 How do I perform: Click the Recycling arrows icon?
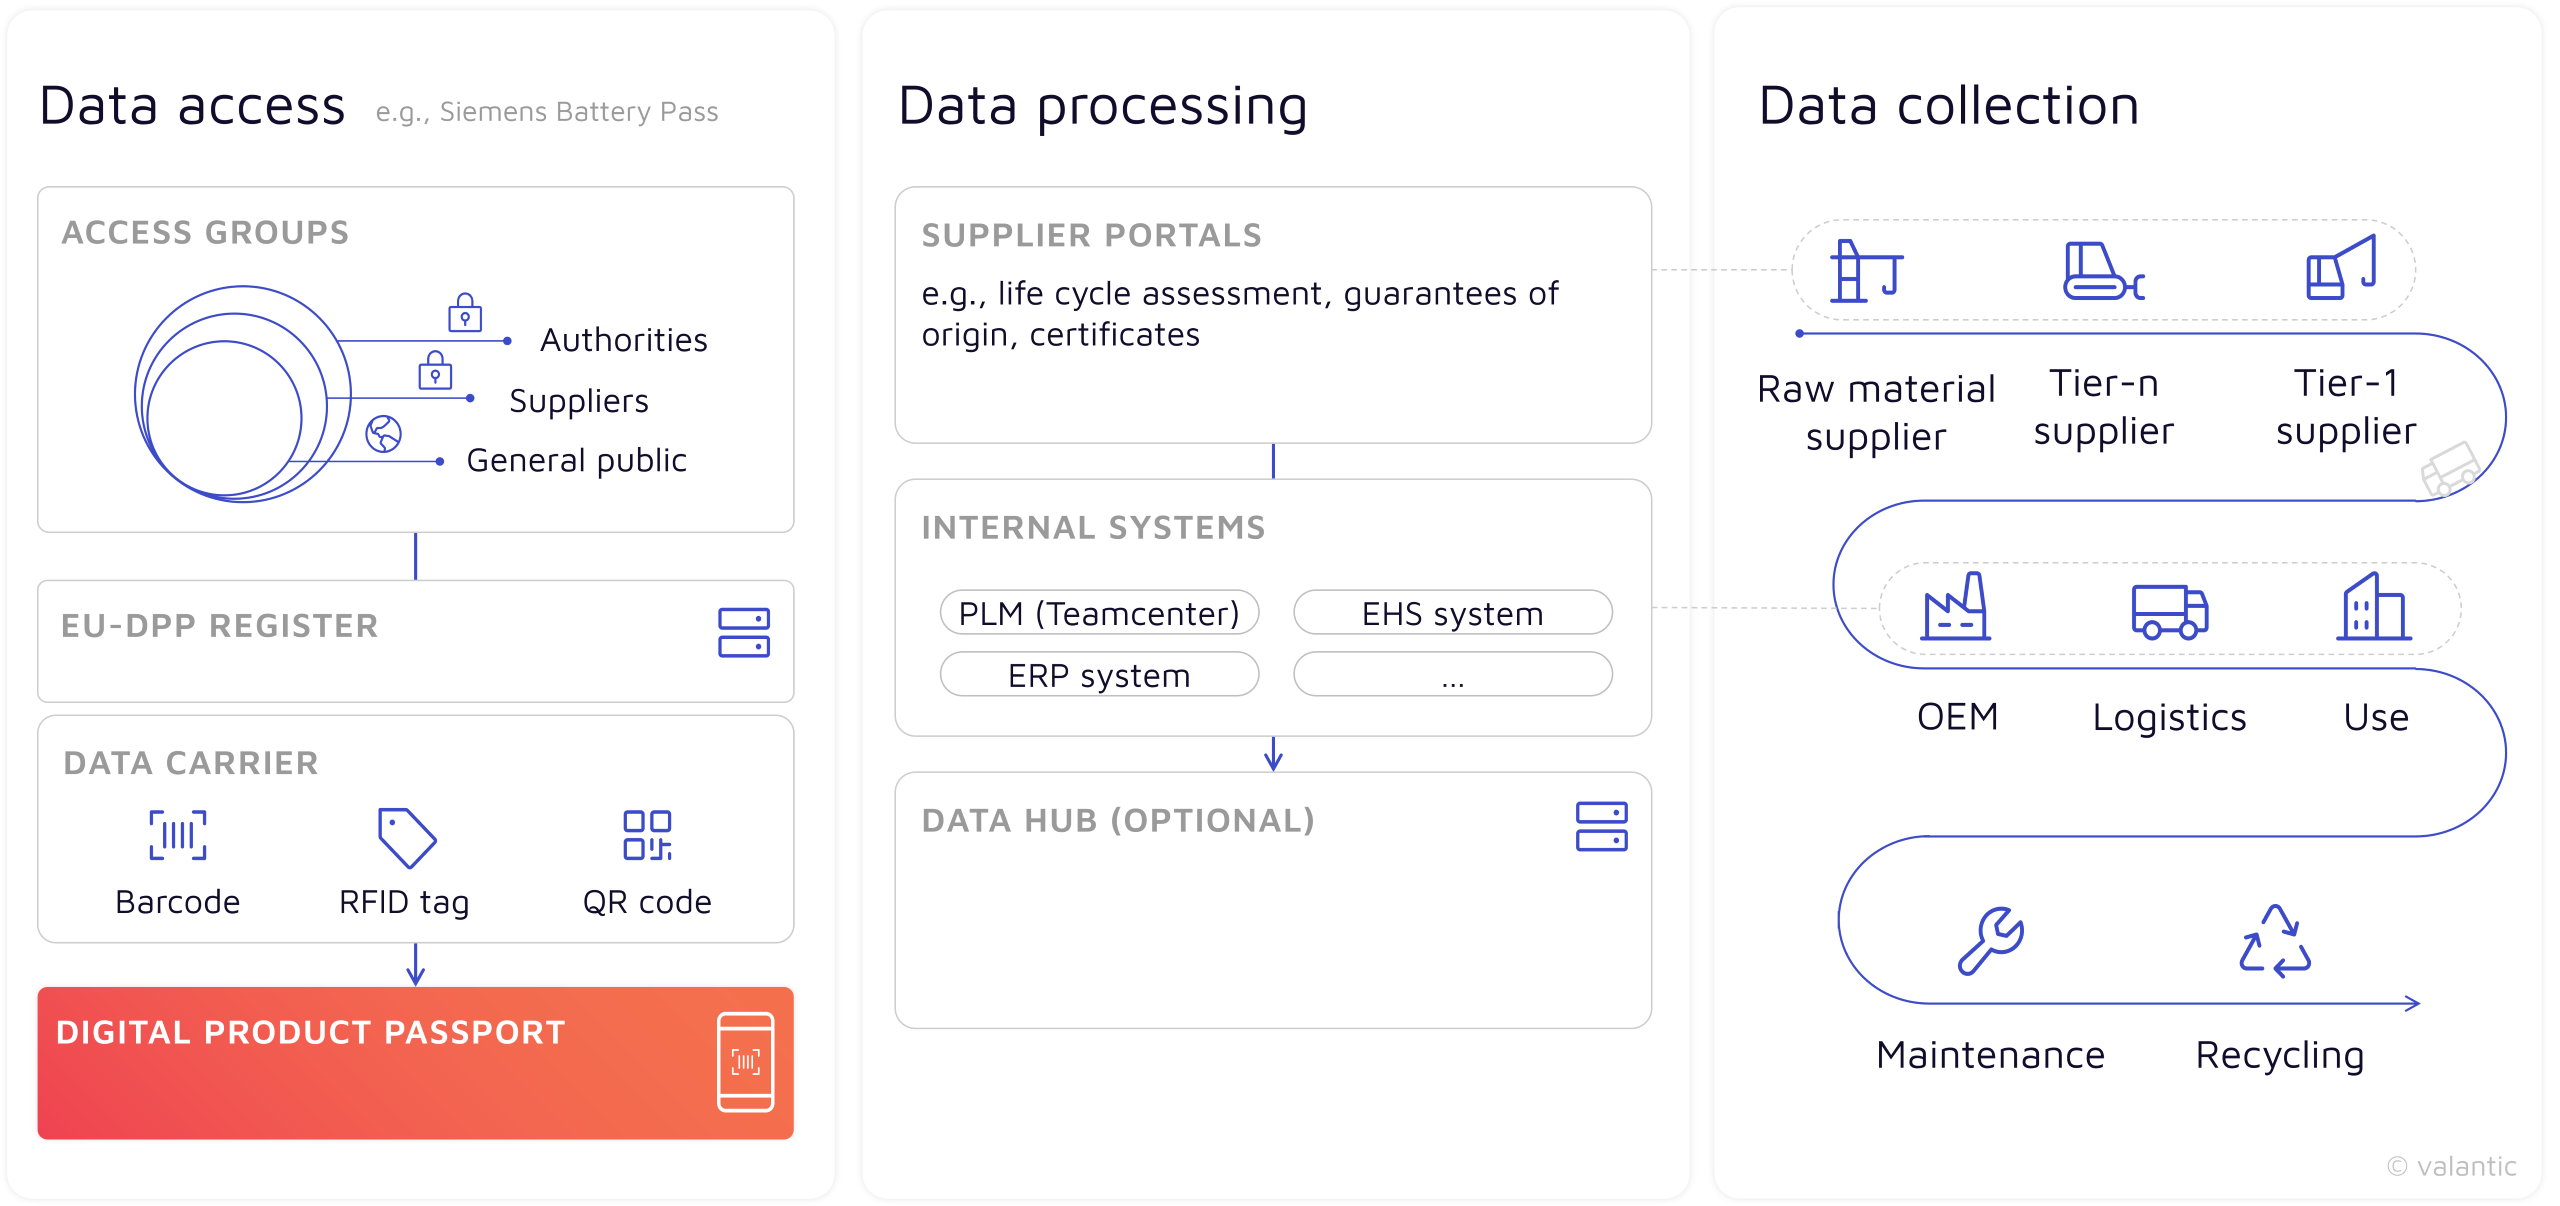pyautogui.click(x=2275, y=941)
